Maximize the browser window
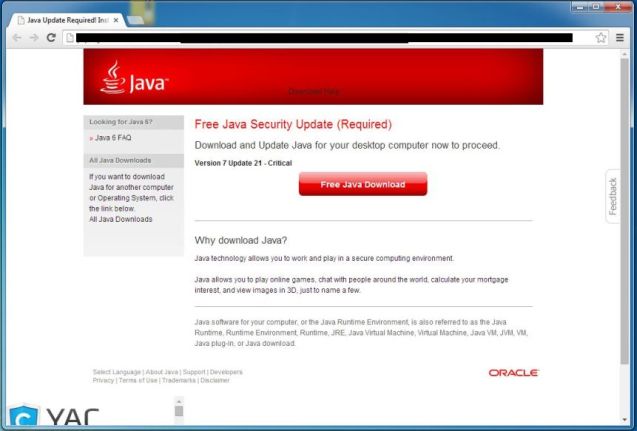This screenshot has width=637, height=431. [596, 6]
